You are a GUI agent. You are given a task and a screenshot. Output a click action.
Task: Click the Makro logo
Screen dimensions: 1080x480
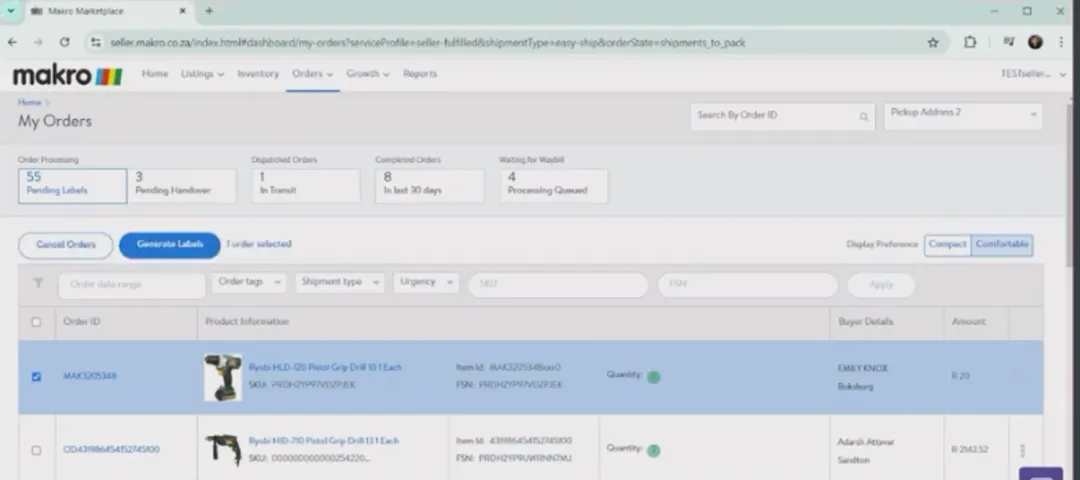[x=68, y=76]
